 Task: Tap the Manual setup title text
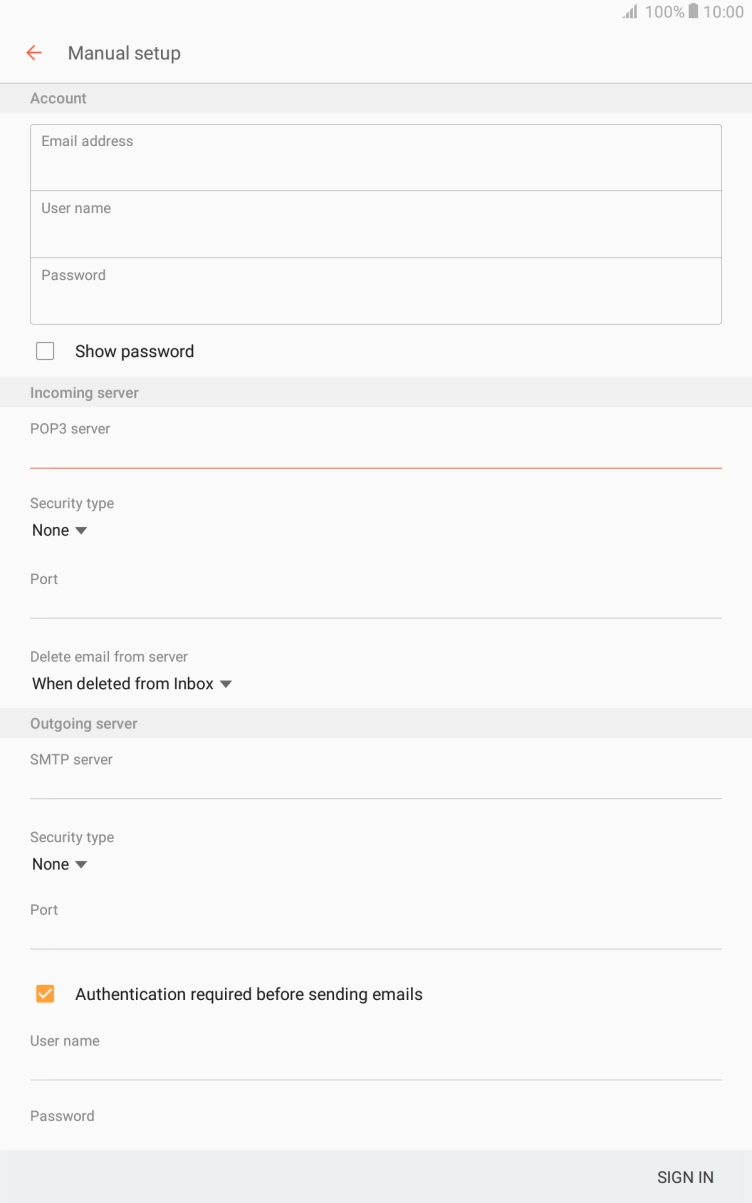coord(124,52)
